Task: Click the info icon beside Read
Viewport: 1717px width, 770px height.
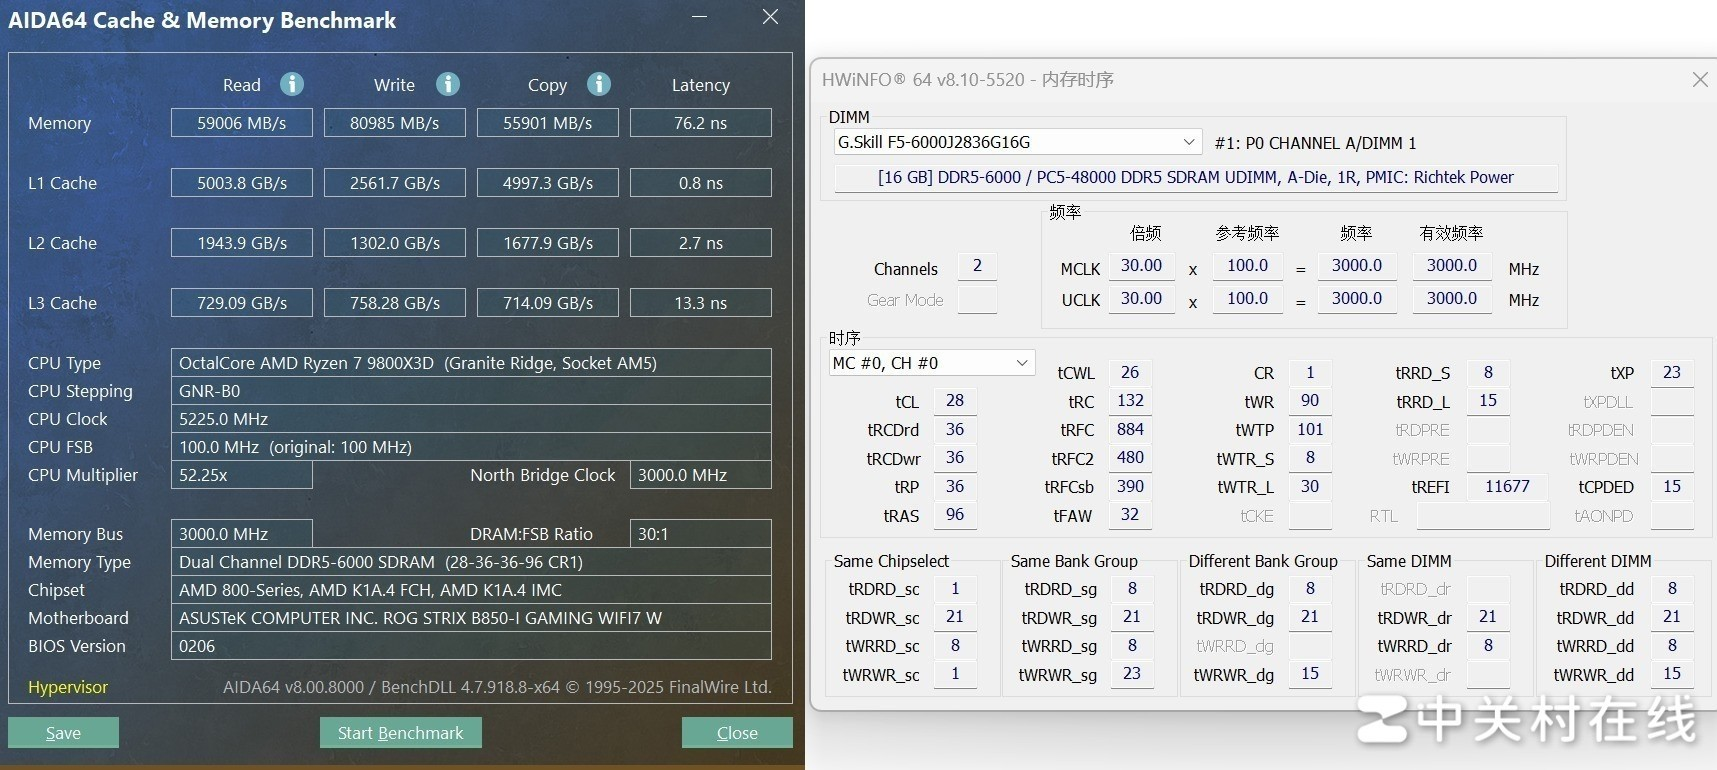Action: [x=292, y=84]
